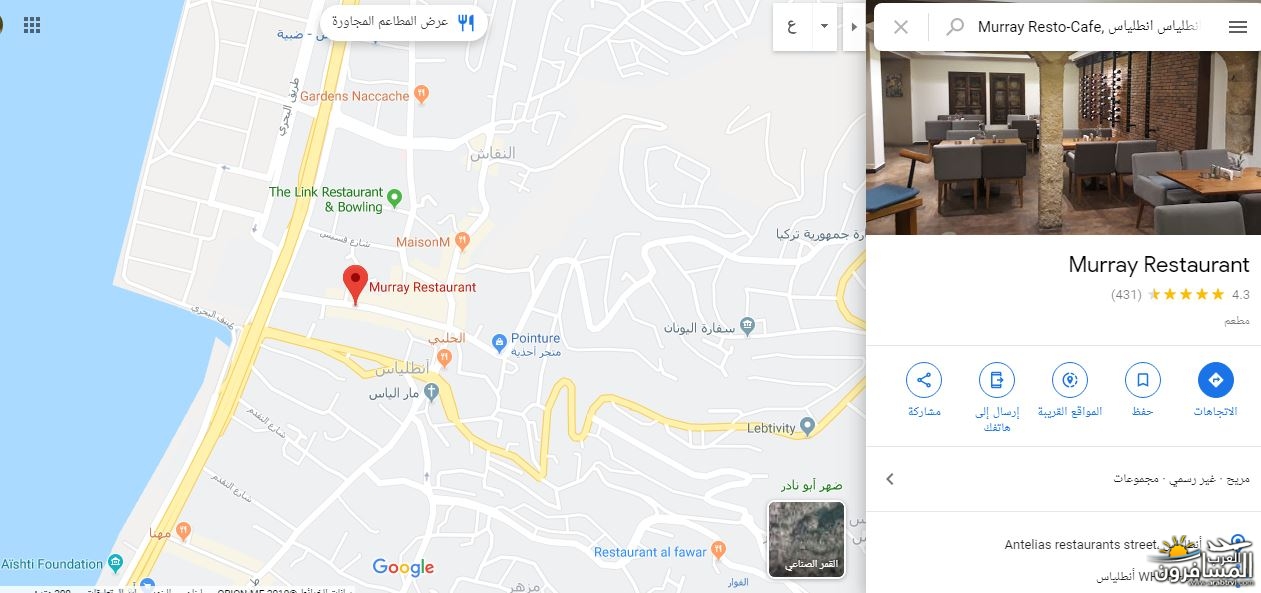Expand the cozy casual groups details chevron

890,479
